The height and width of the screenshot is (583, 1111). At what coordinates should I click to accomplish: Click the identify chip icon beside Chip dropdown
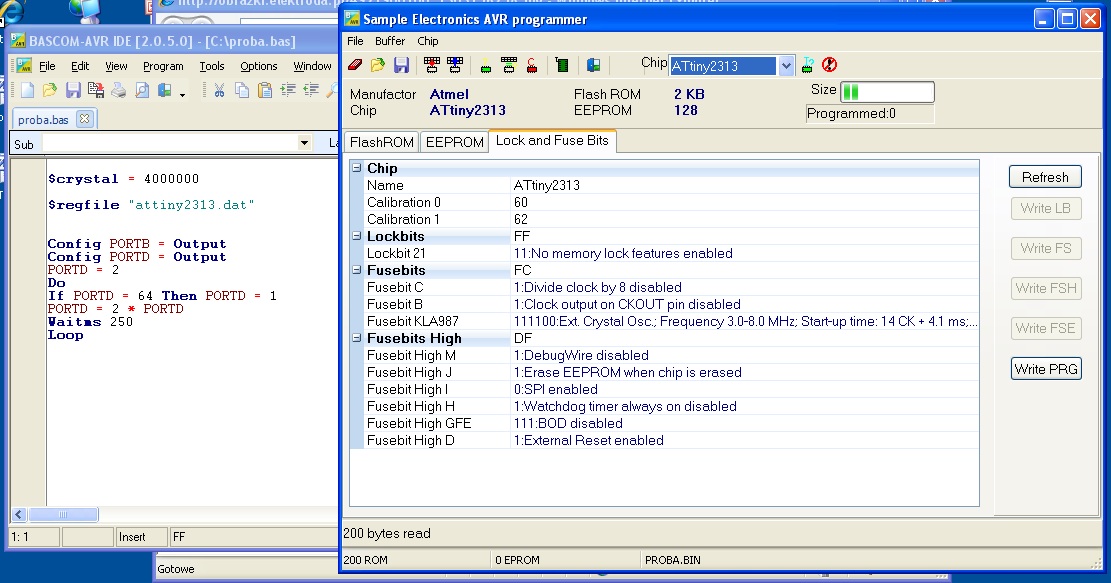coord(808,65)
